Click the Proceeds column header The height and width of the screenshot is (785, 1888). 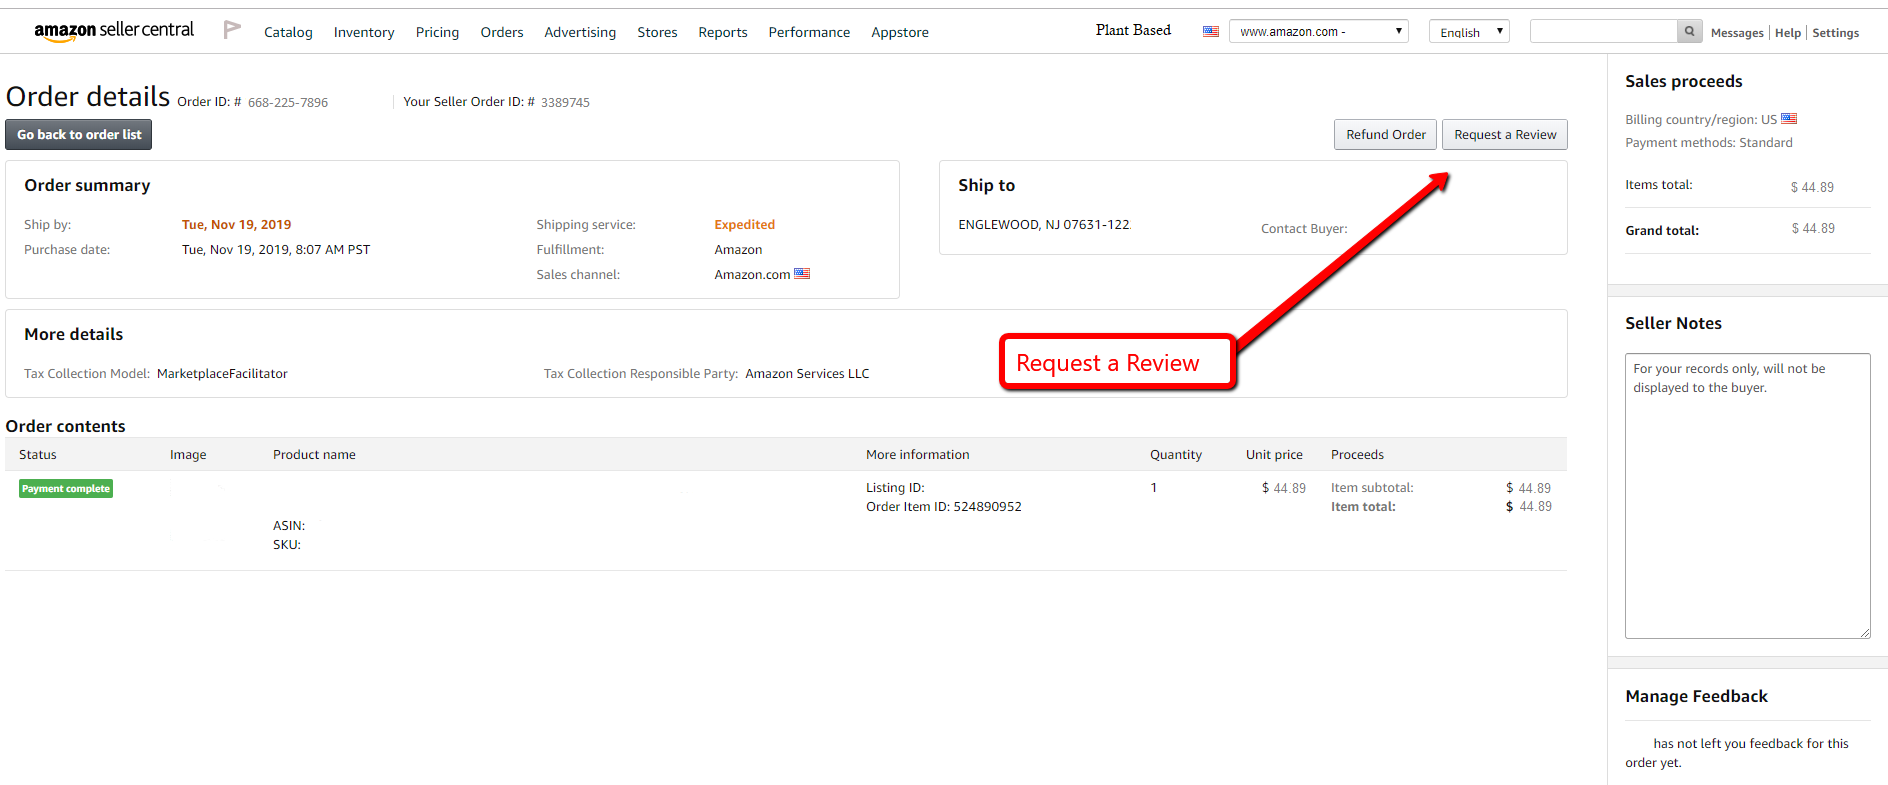pos(1357,455)
